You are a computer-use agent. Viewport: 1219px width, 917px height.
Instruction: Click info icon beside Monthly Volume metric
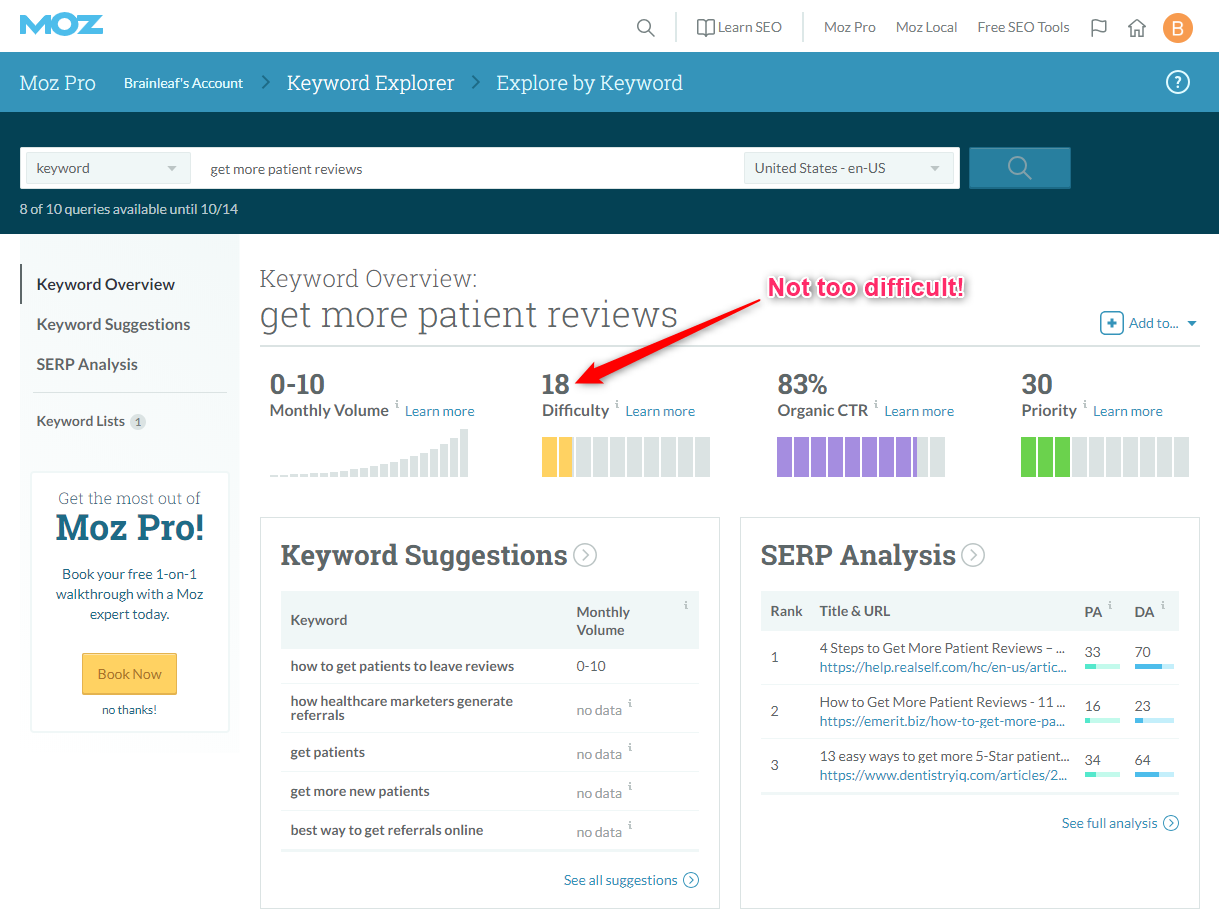(396, 405)
